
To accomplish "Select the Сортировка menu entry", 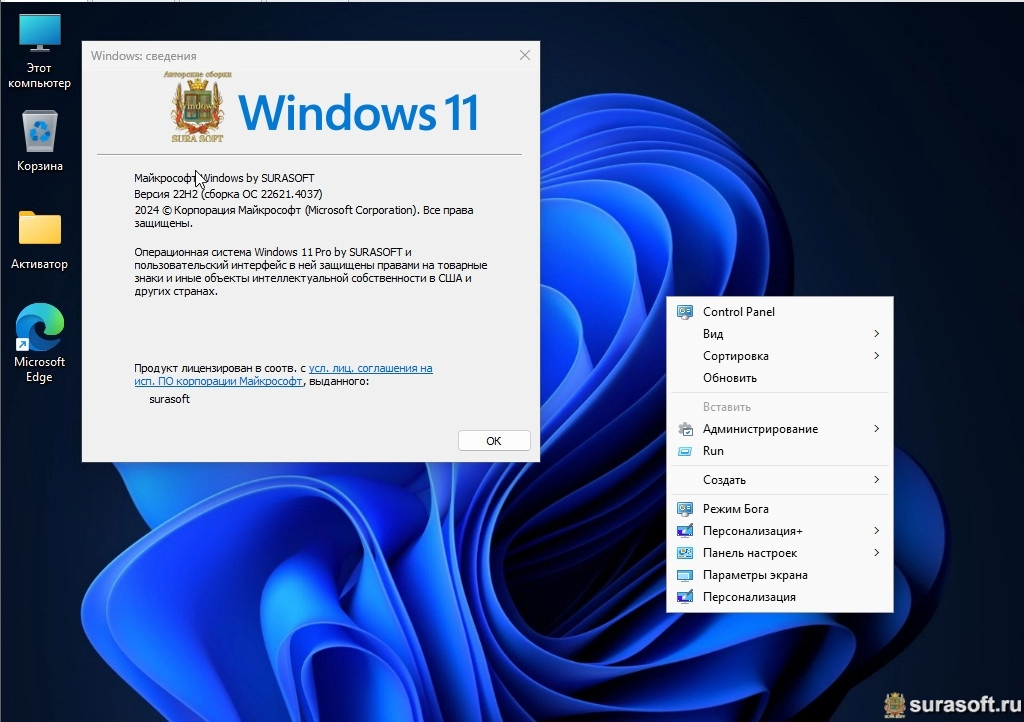I will 780,356.
